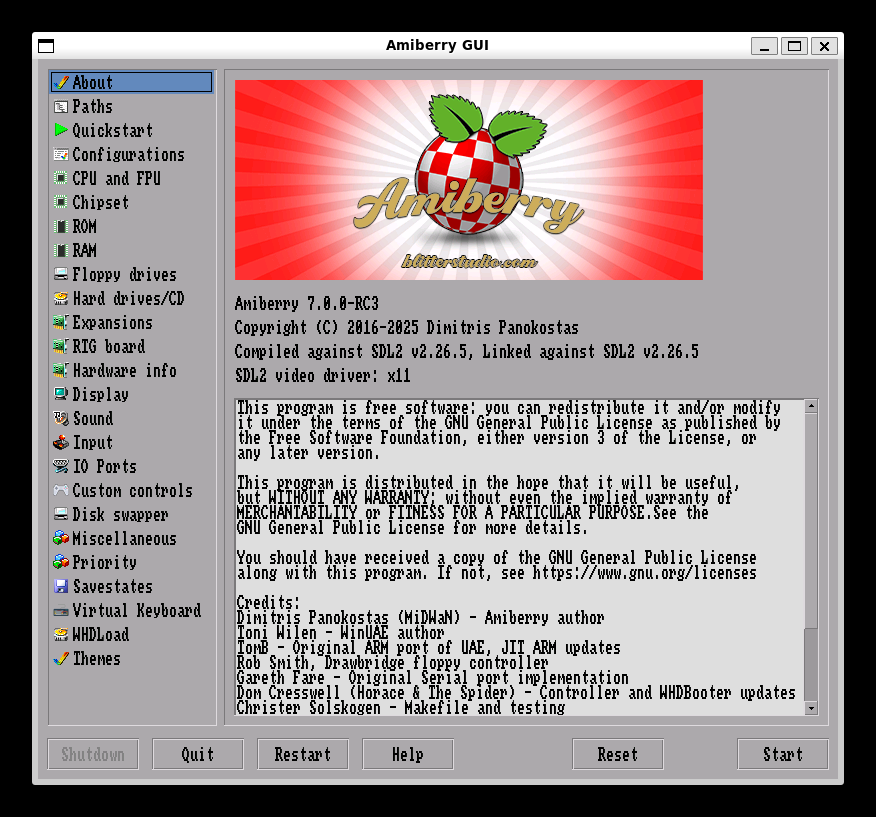Click the WHDLoad disk icon
Viewport: 876px width, 817px height.
61,635
